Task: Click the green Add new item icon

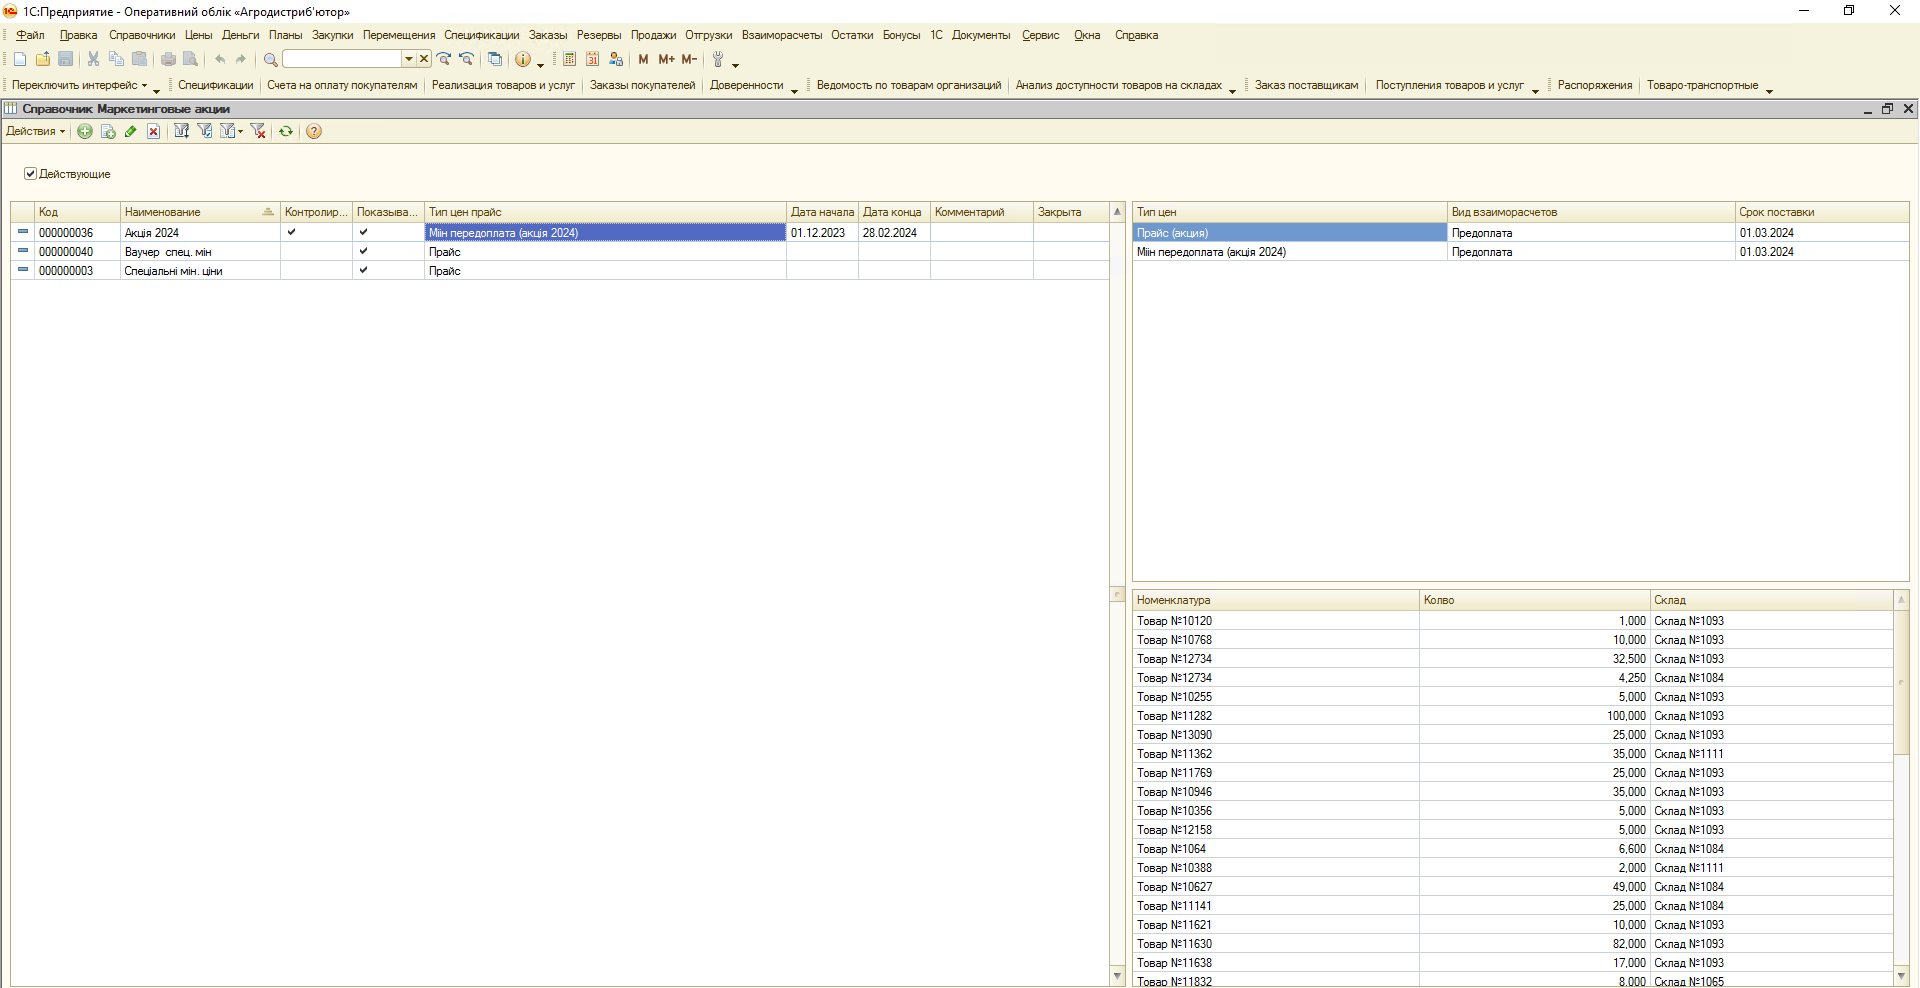Action: (85, 131)
